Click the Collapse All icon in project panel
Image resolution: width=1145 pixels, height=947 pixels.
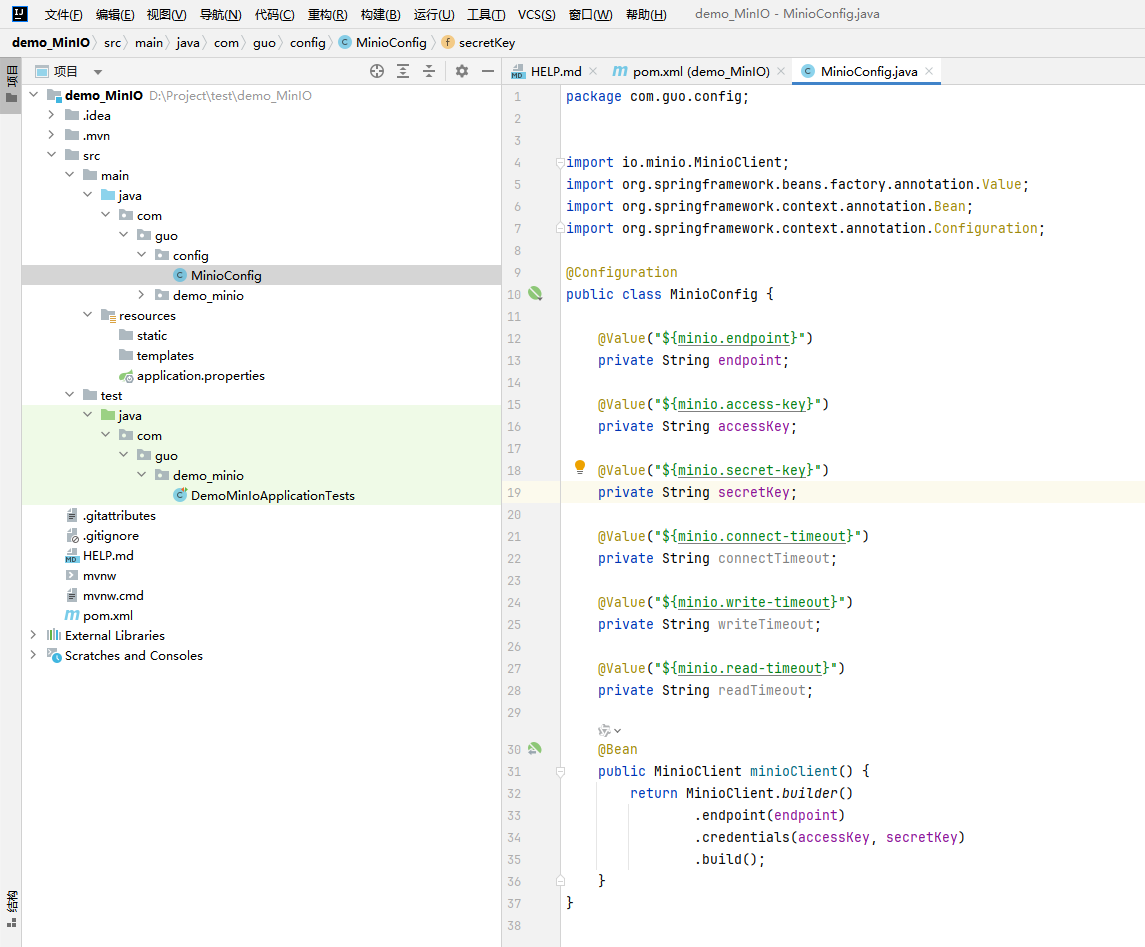[x=429, y=71]
